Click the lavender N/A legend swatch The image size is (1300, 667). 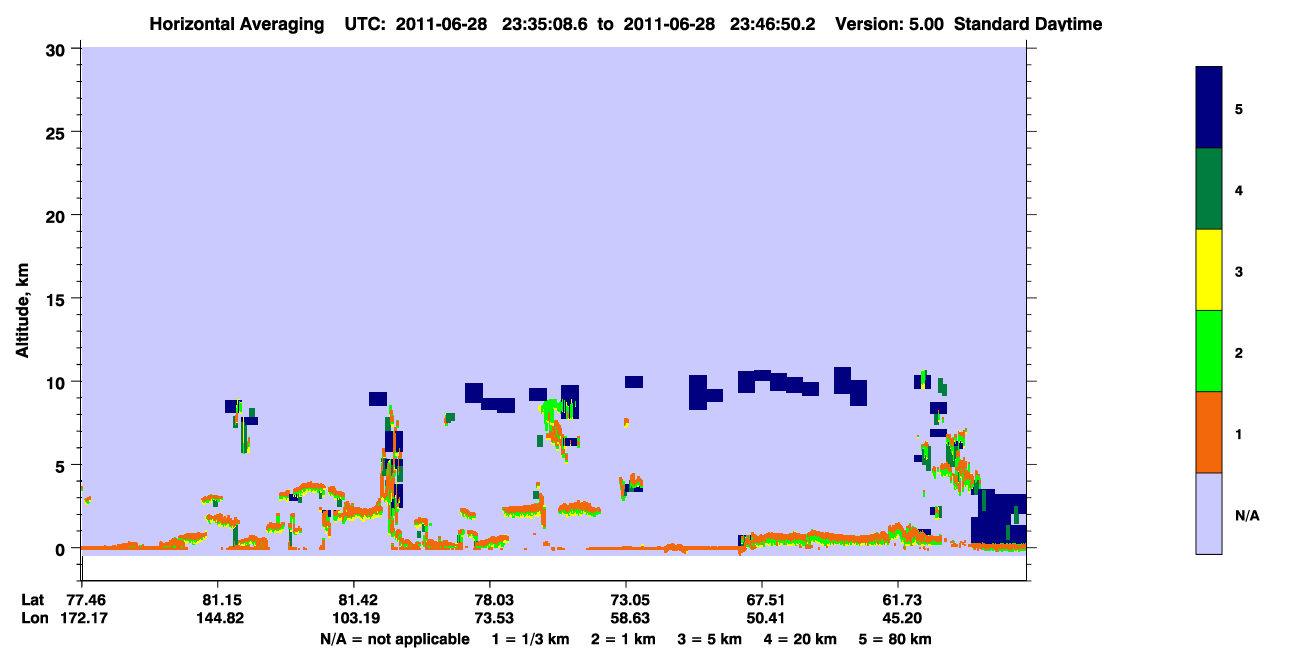pos(1209,513)
